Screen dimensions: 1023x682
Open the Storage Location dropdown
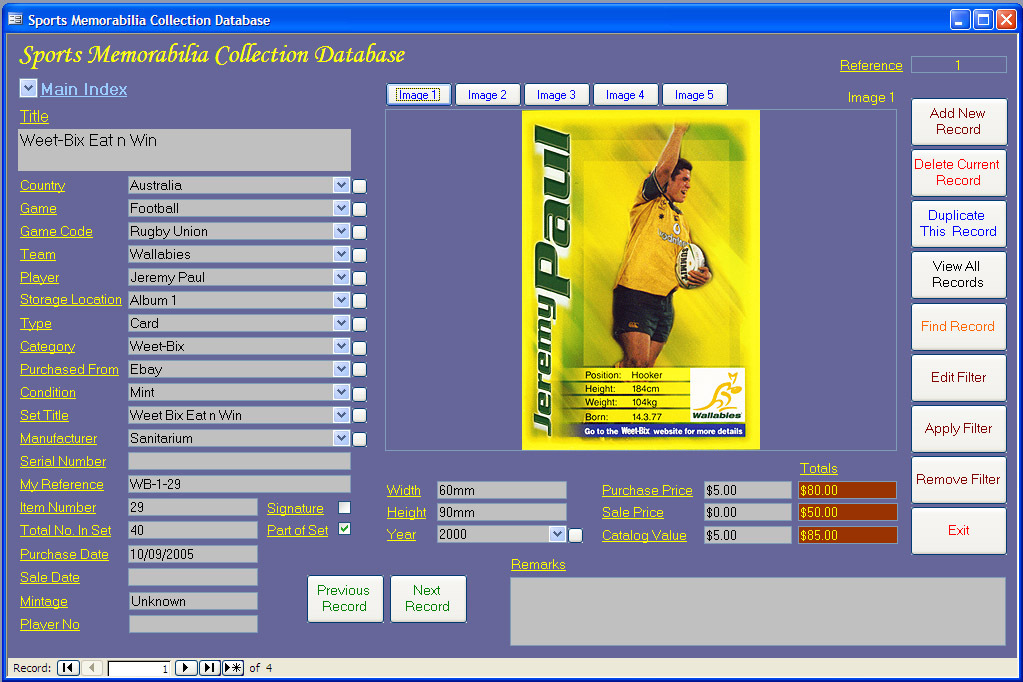click(x=341, y=300)
